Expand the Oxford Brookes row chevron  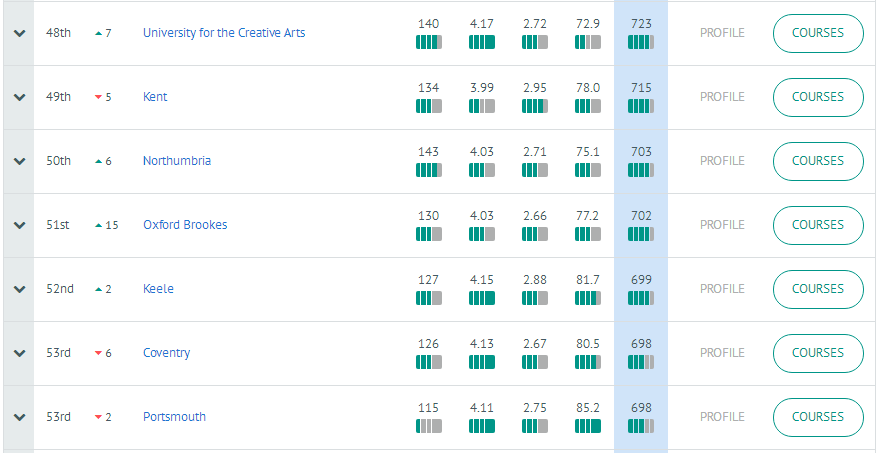20,225
